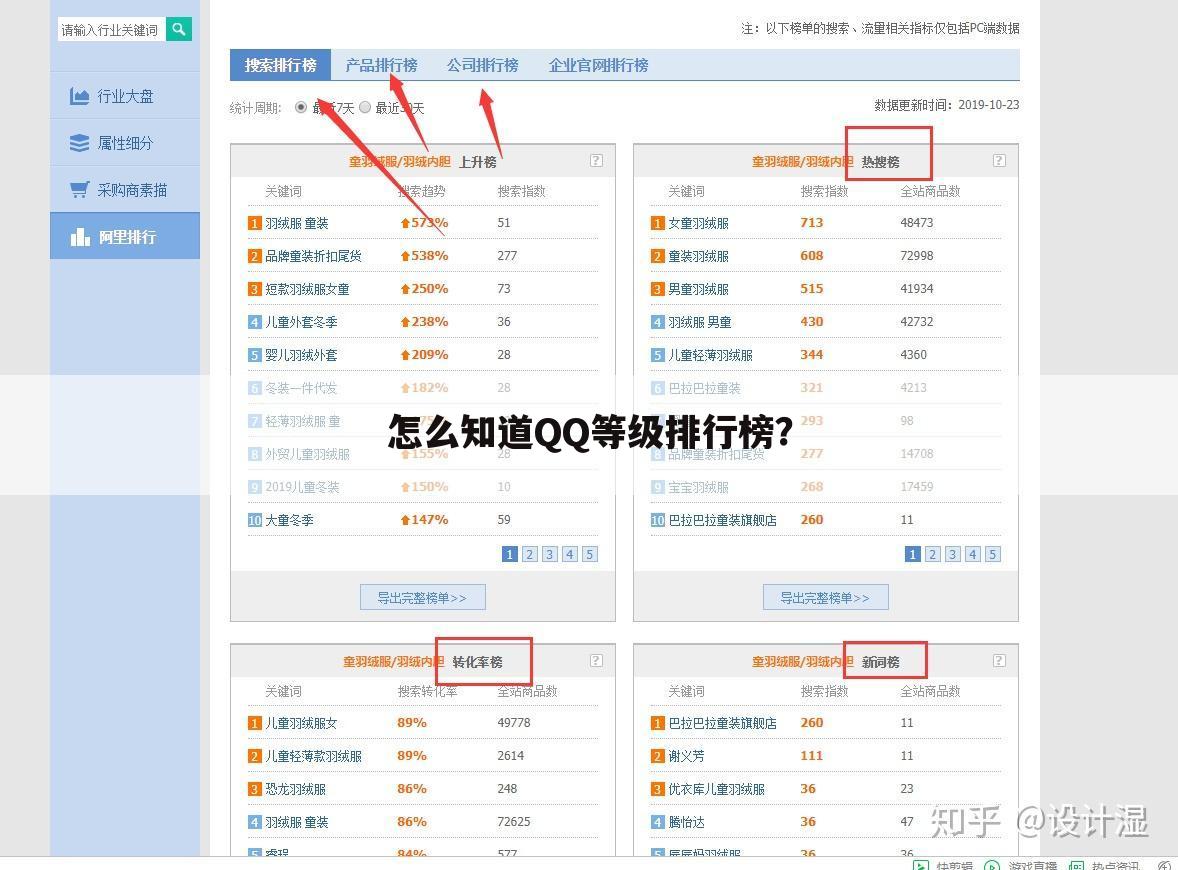Go to page 2 of 热搜榜
Viewport: 1178px width, 870px height.
tap(932, 554)
